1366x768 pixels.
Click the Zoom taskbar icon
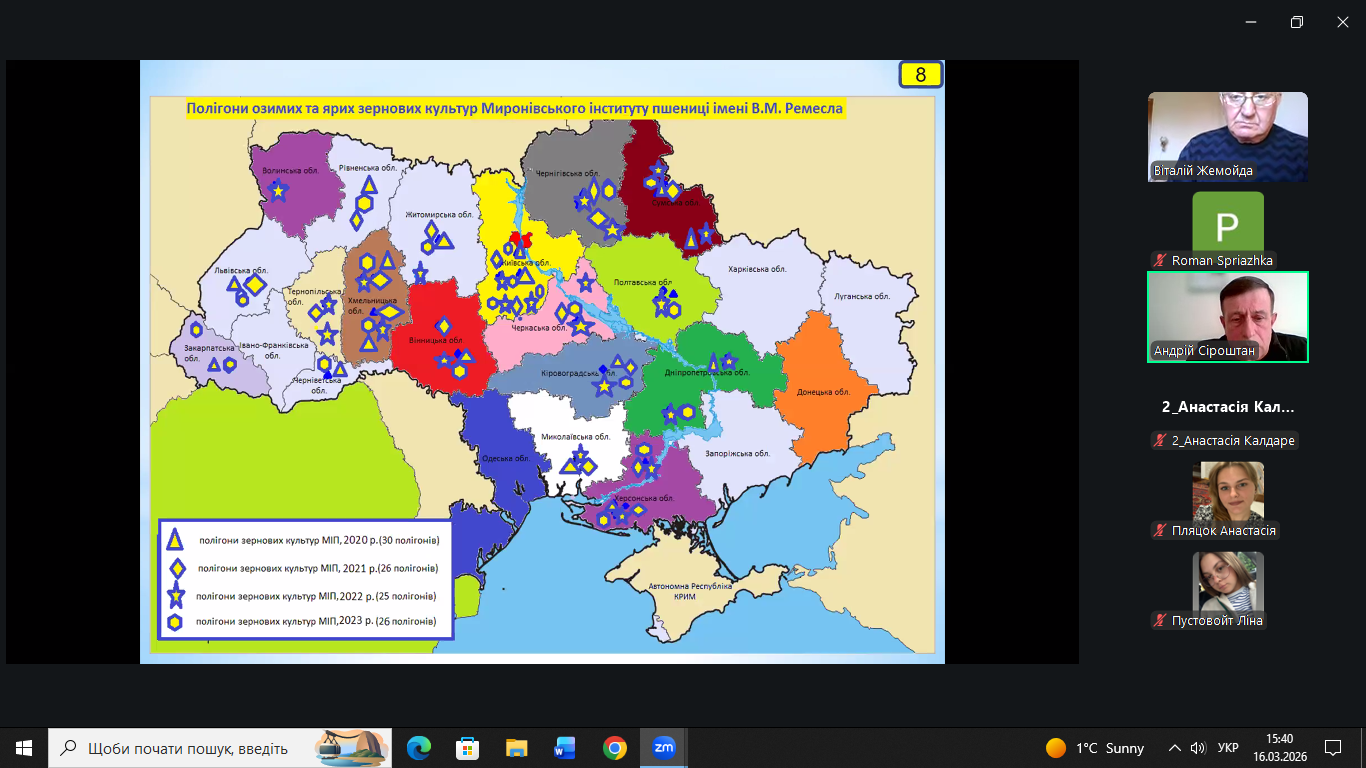tap(663, 748)
